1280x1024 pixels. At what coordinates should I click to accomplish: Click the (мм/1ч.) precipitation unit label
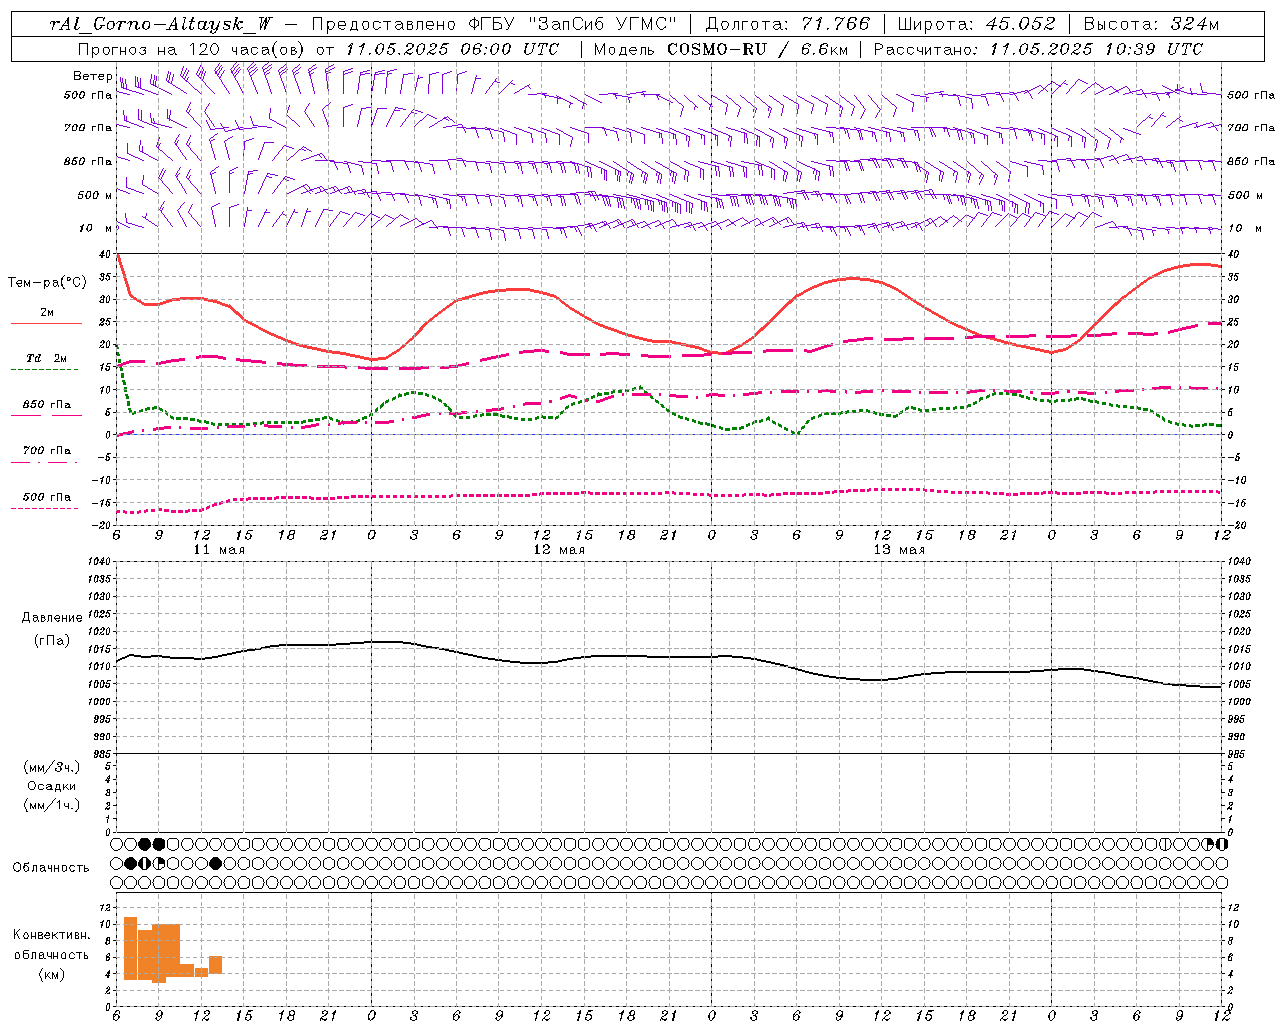tap(52, 805)
